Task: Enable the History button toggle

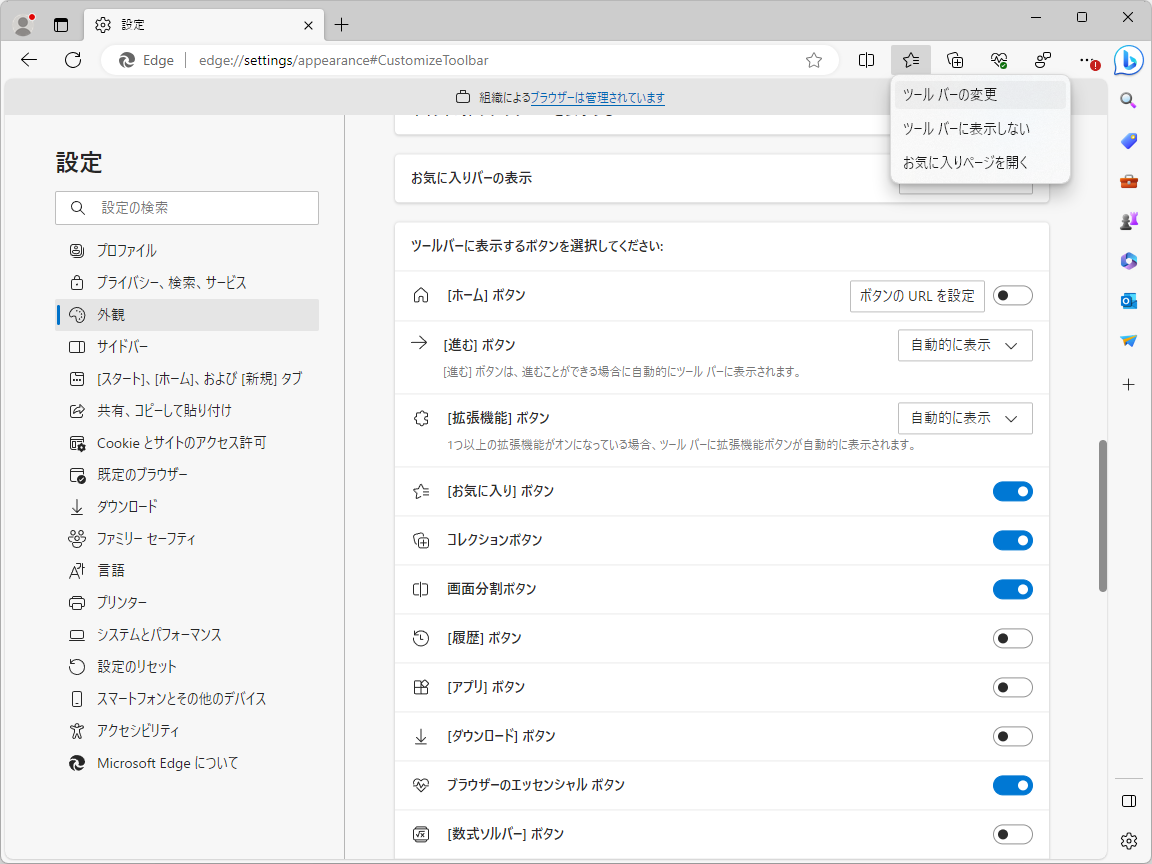Action: click(x=1012, y=637)
